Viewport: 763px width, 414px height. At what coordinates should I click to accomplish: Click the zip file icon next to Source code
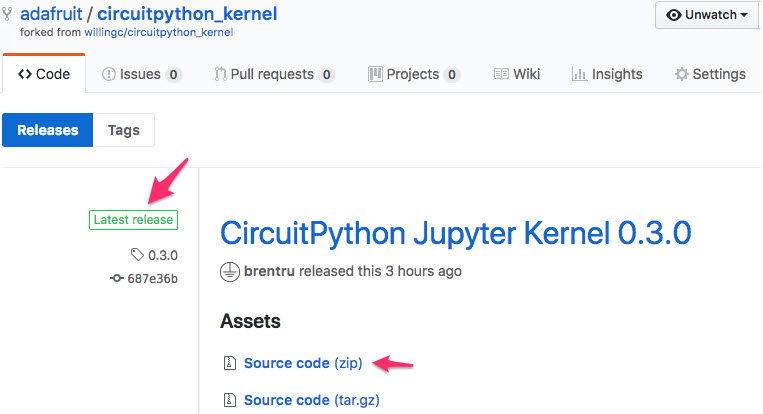tap(230, 363)
